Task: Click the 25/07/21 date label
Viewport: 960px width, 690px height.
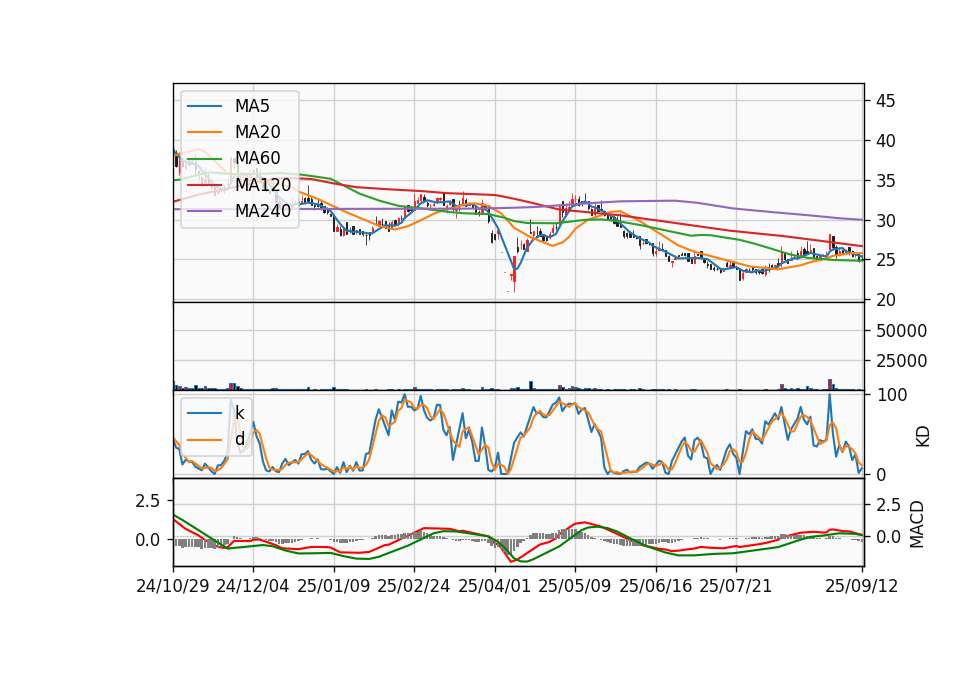Action: pos(736,587)
